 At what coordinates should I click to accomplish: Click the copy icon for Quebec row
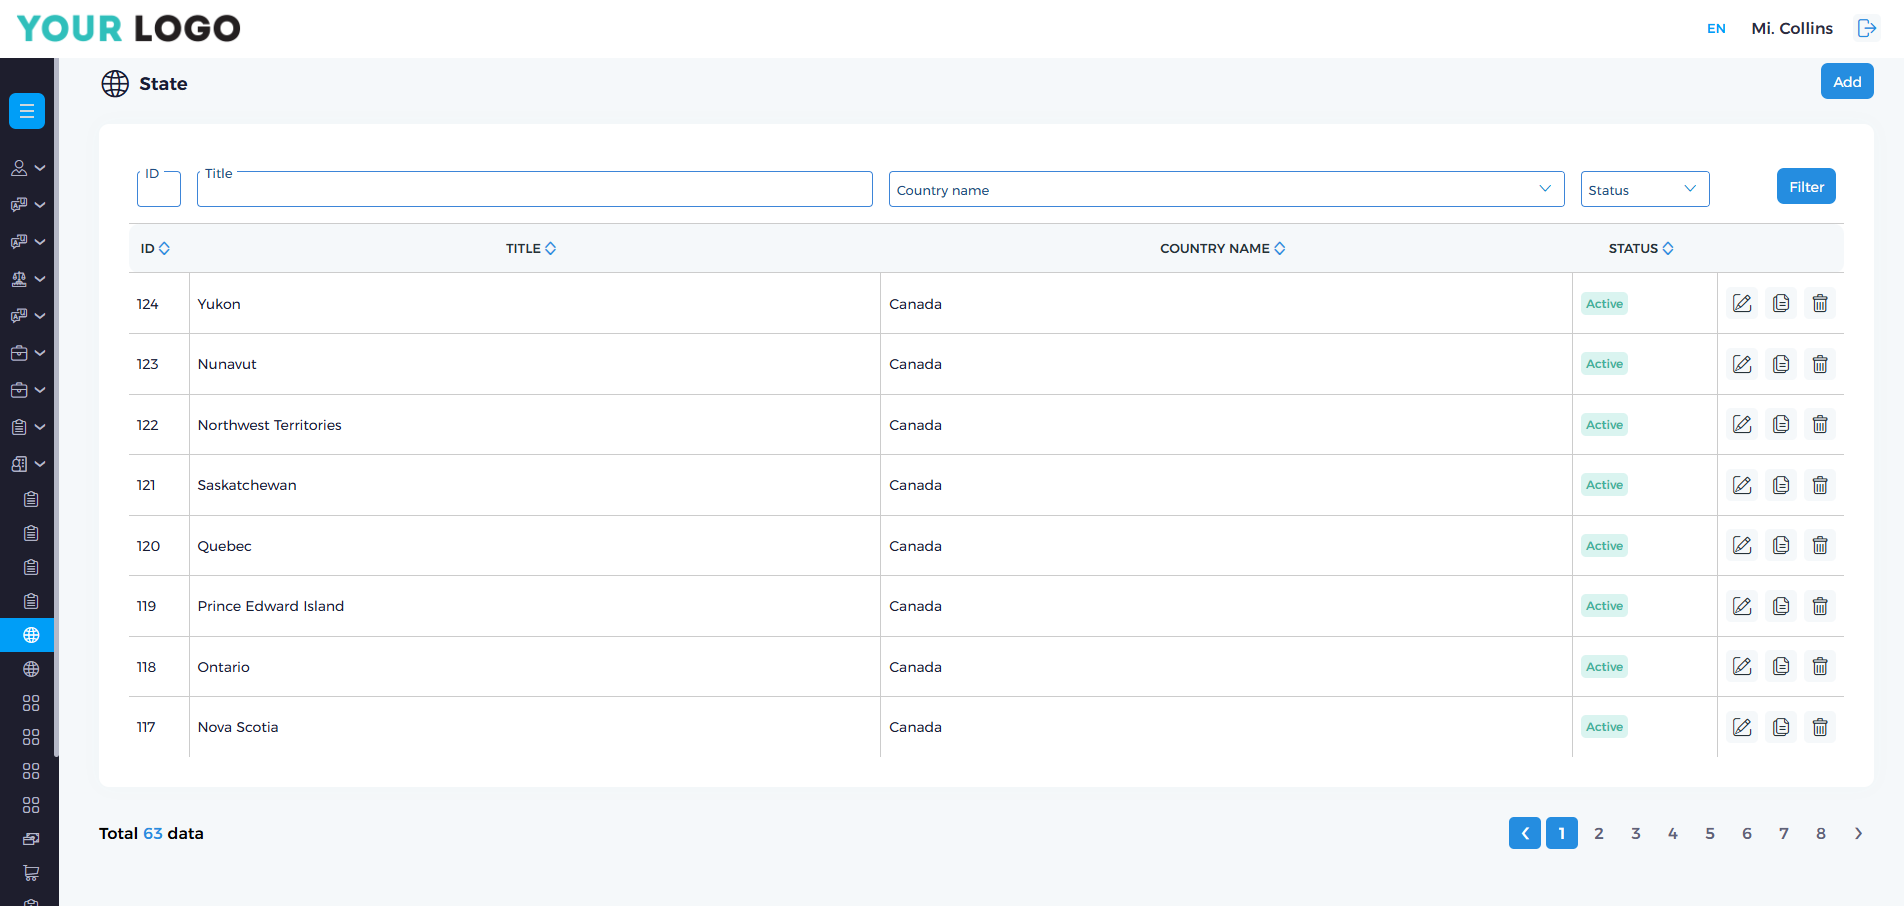[1781, 546]
